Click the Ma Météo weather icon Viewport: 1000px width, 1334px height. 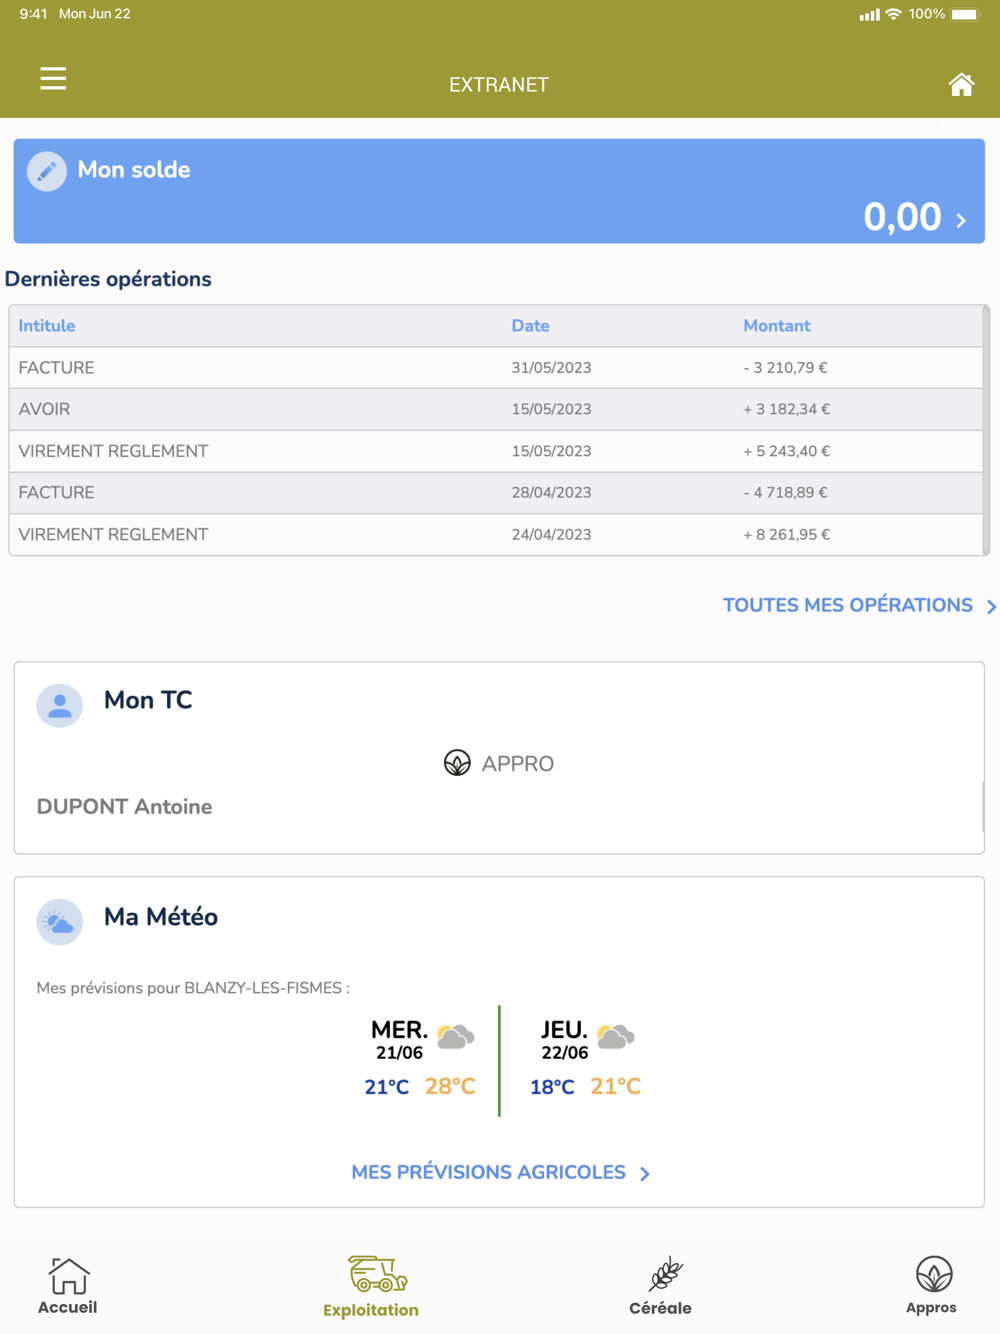point(60,922)
